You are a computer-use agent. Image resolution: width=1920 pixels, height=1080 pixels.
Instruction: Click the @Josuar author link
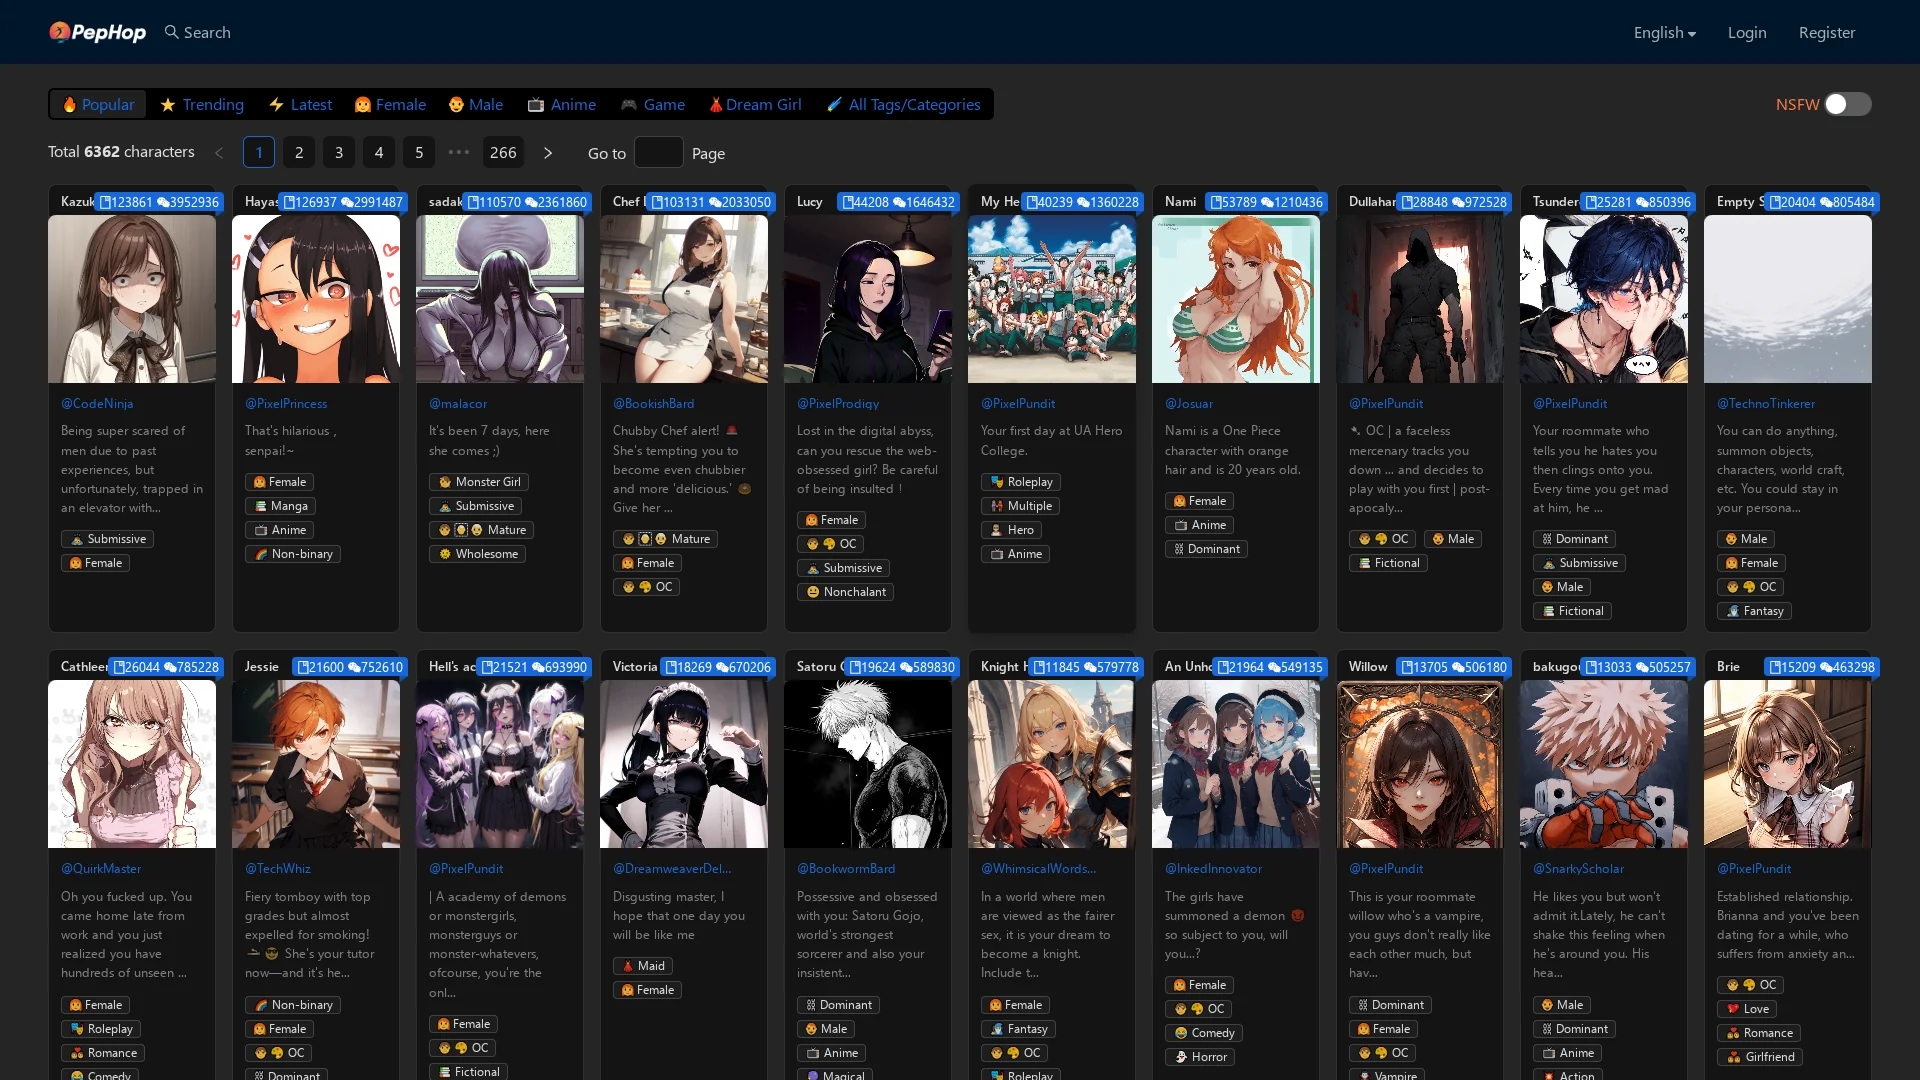[x=1189, y=403]
